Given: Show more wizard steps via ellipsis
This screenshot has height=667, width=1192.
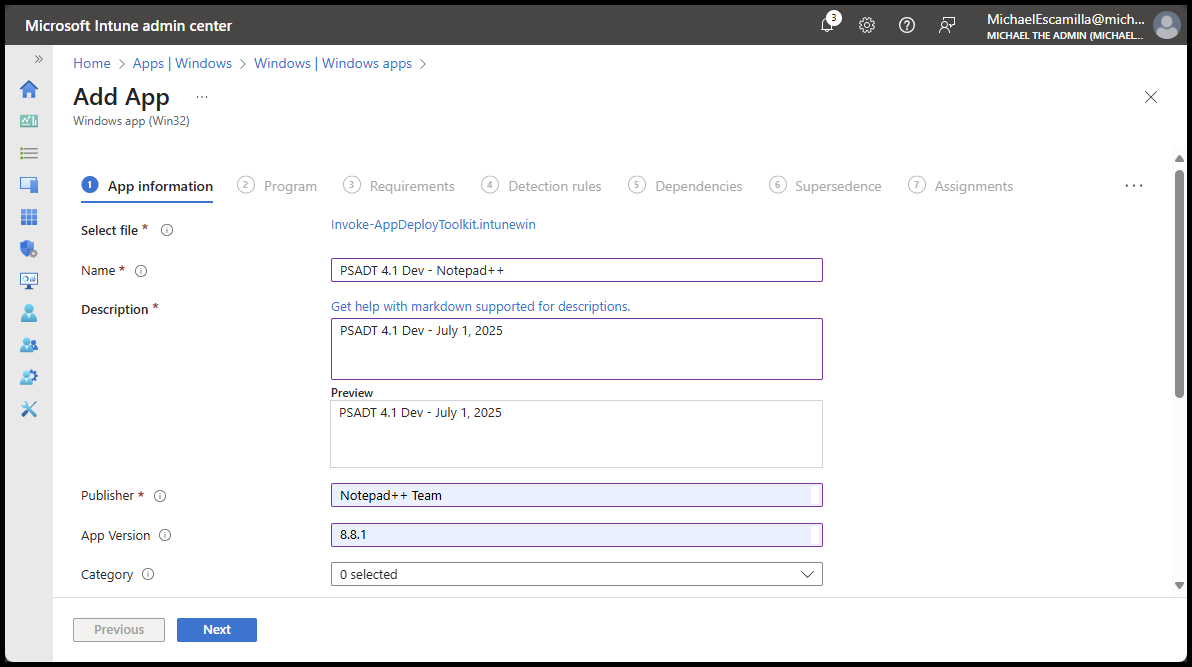Looking at the screenshot, I should click(x=1133, y=186).
